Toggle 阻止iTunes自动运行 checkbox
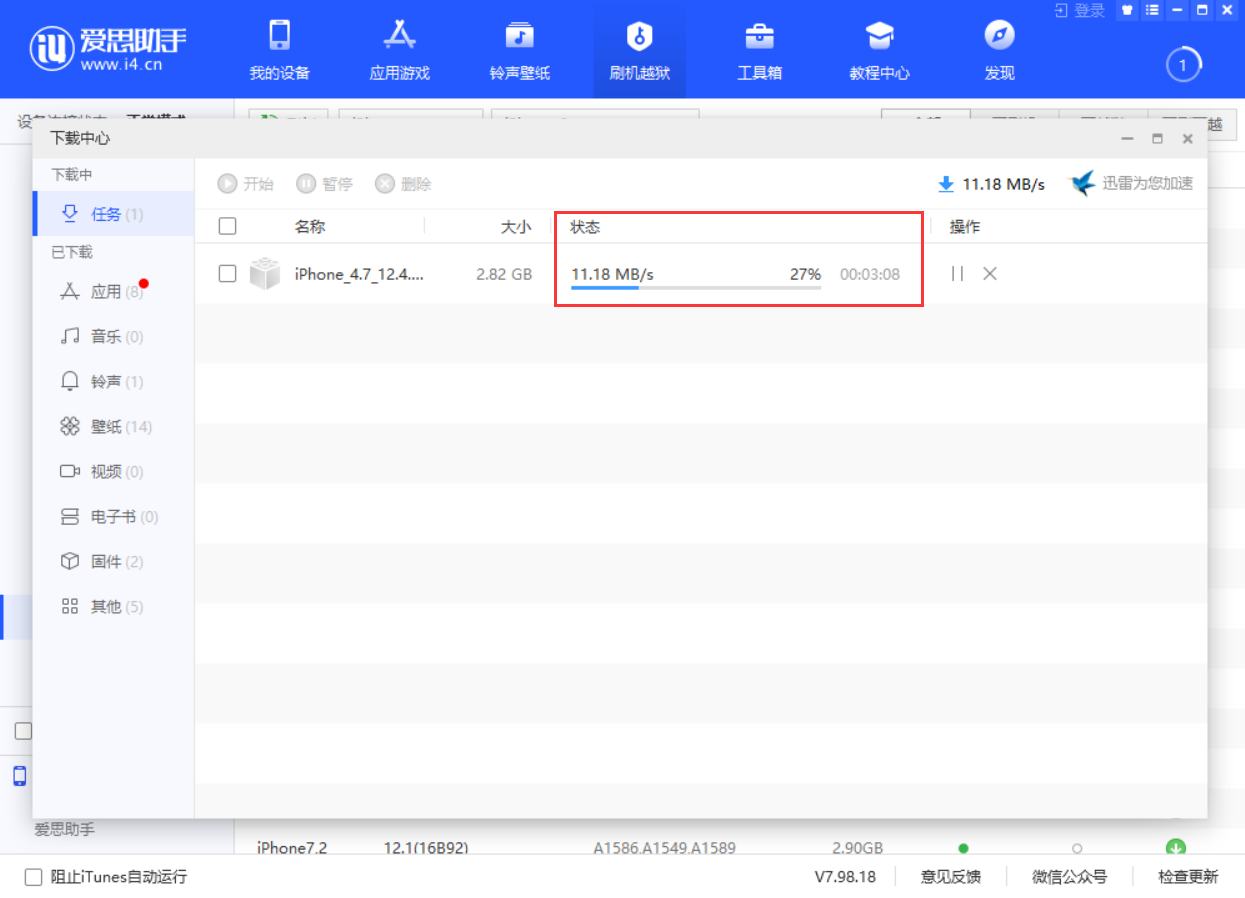The height and width of the screenshot is (898, 1245). coord(33,877)
